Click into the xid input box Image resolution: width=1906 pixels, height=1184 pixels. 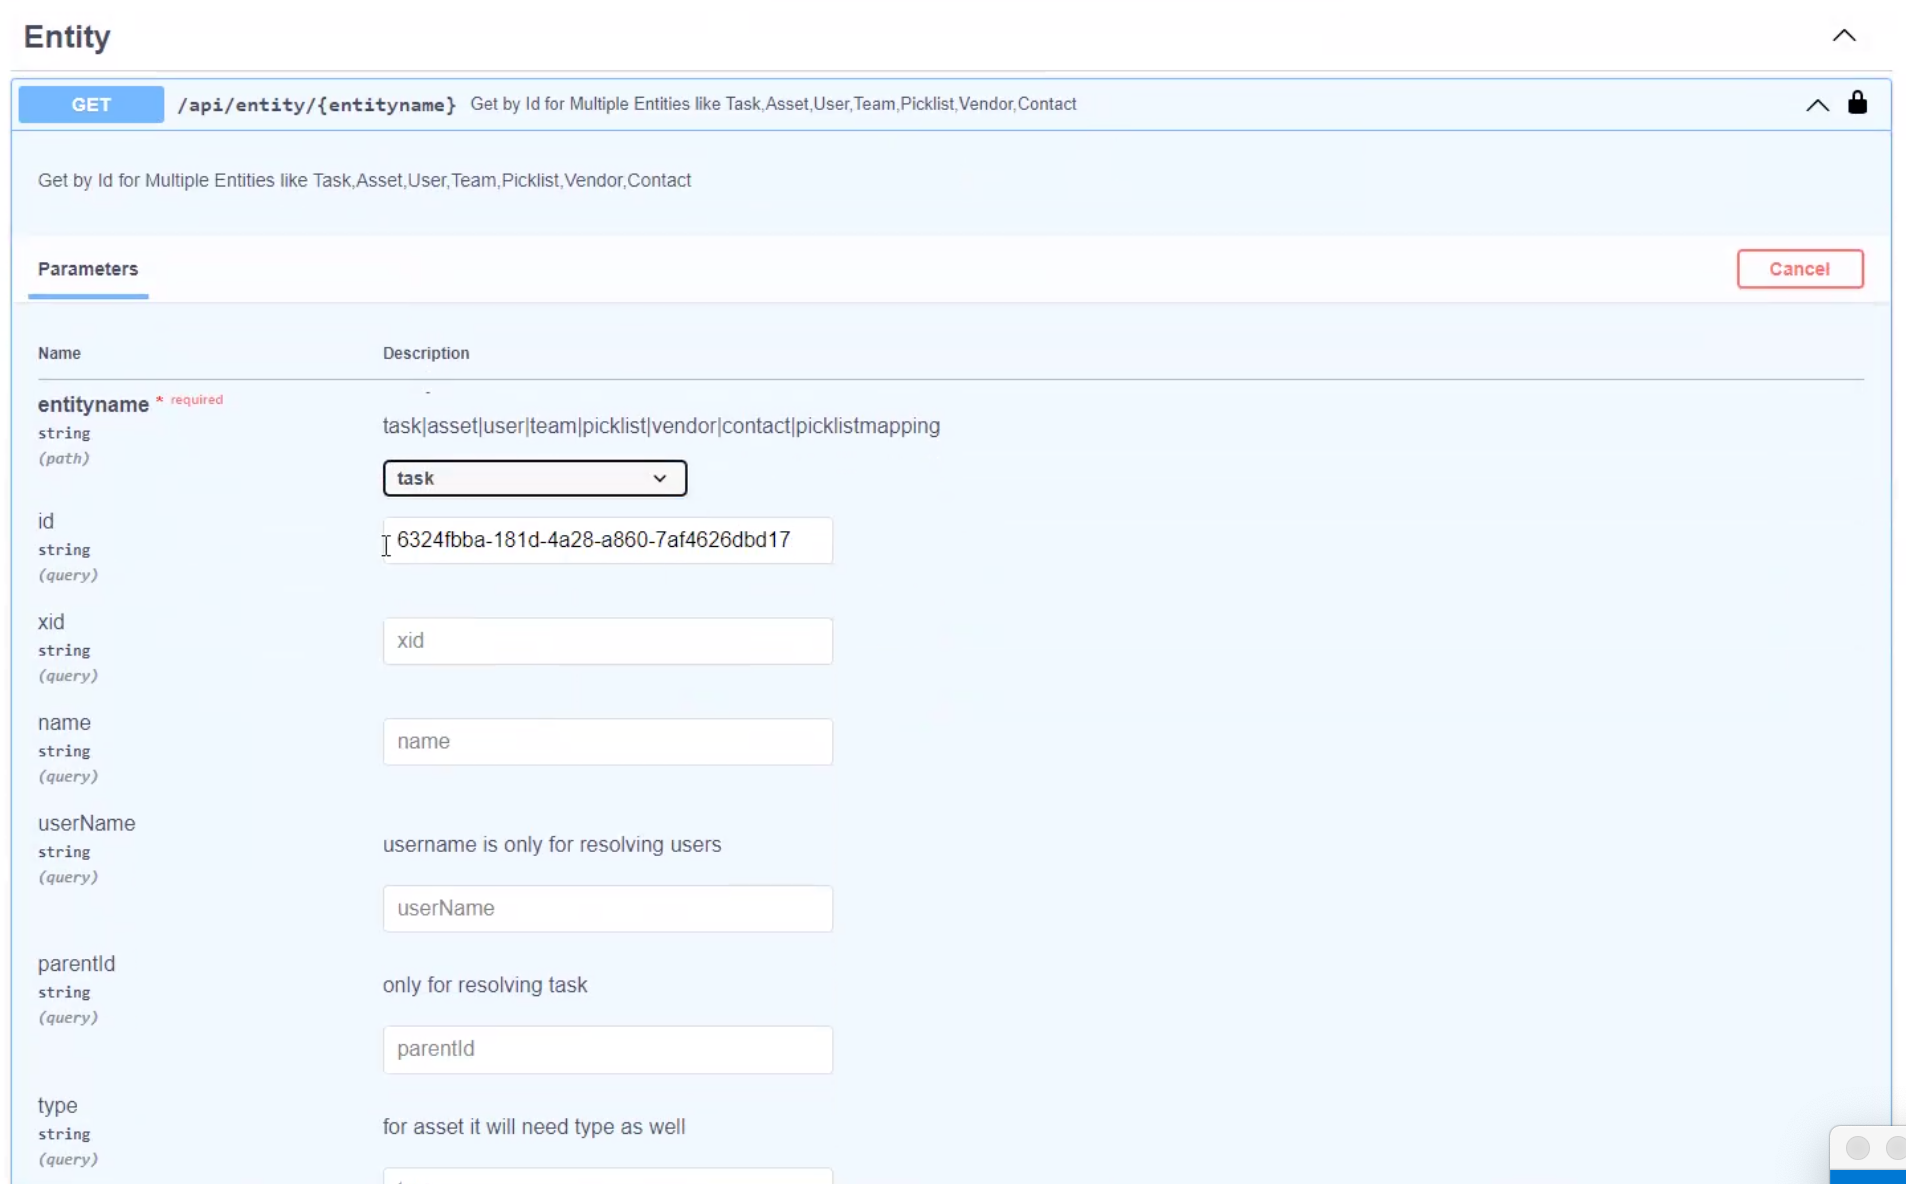click(607, 641)
